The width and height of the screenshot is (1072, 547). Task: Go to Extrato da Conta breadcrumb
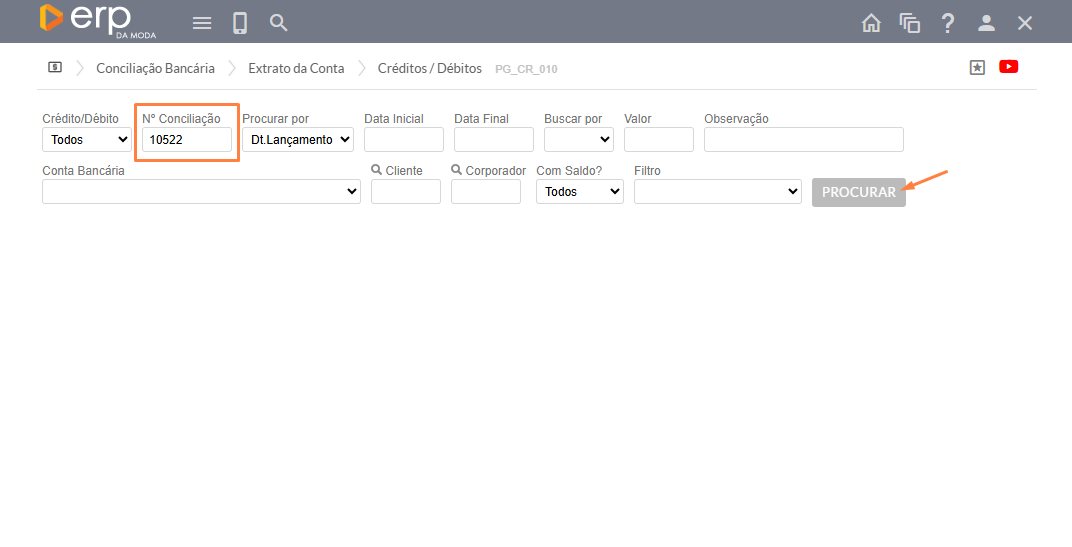pos(296,69)
